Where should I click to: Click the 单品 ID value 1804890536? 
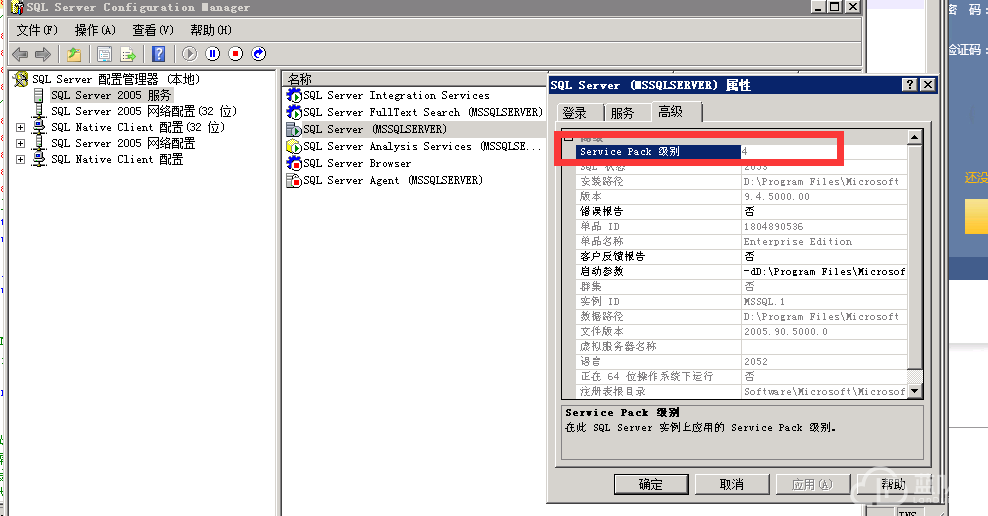[824, 227]
